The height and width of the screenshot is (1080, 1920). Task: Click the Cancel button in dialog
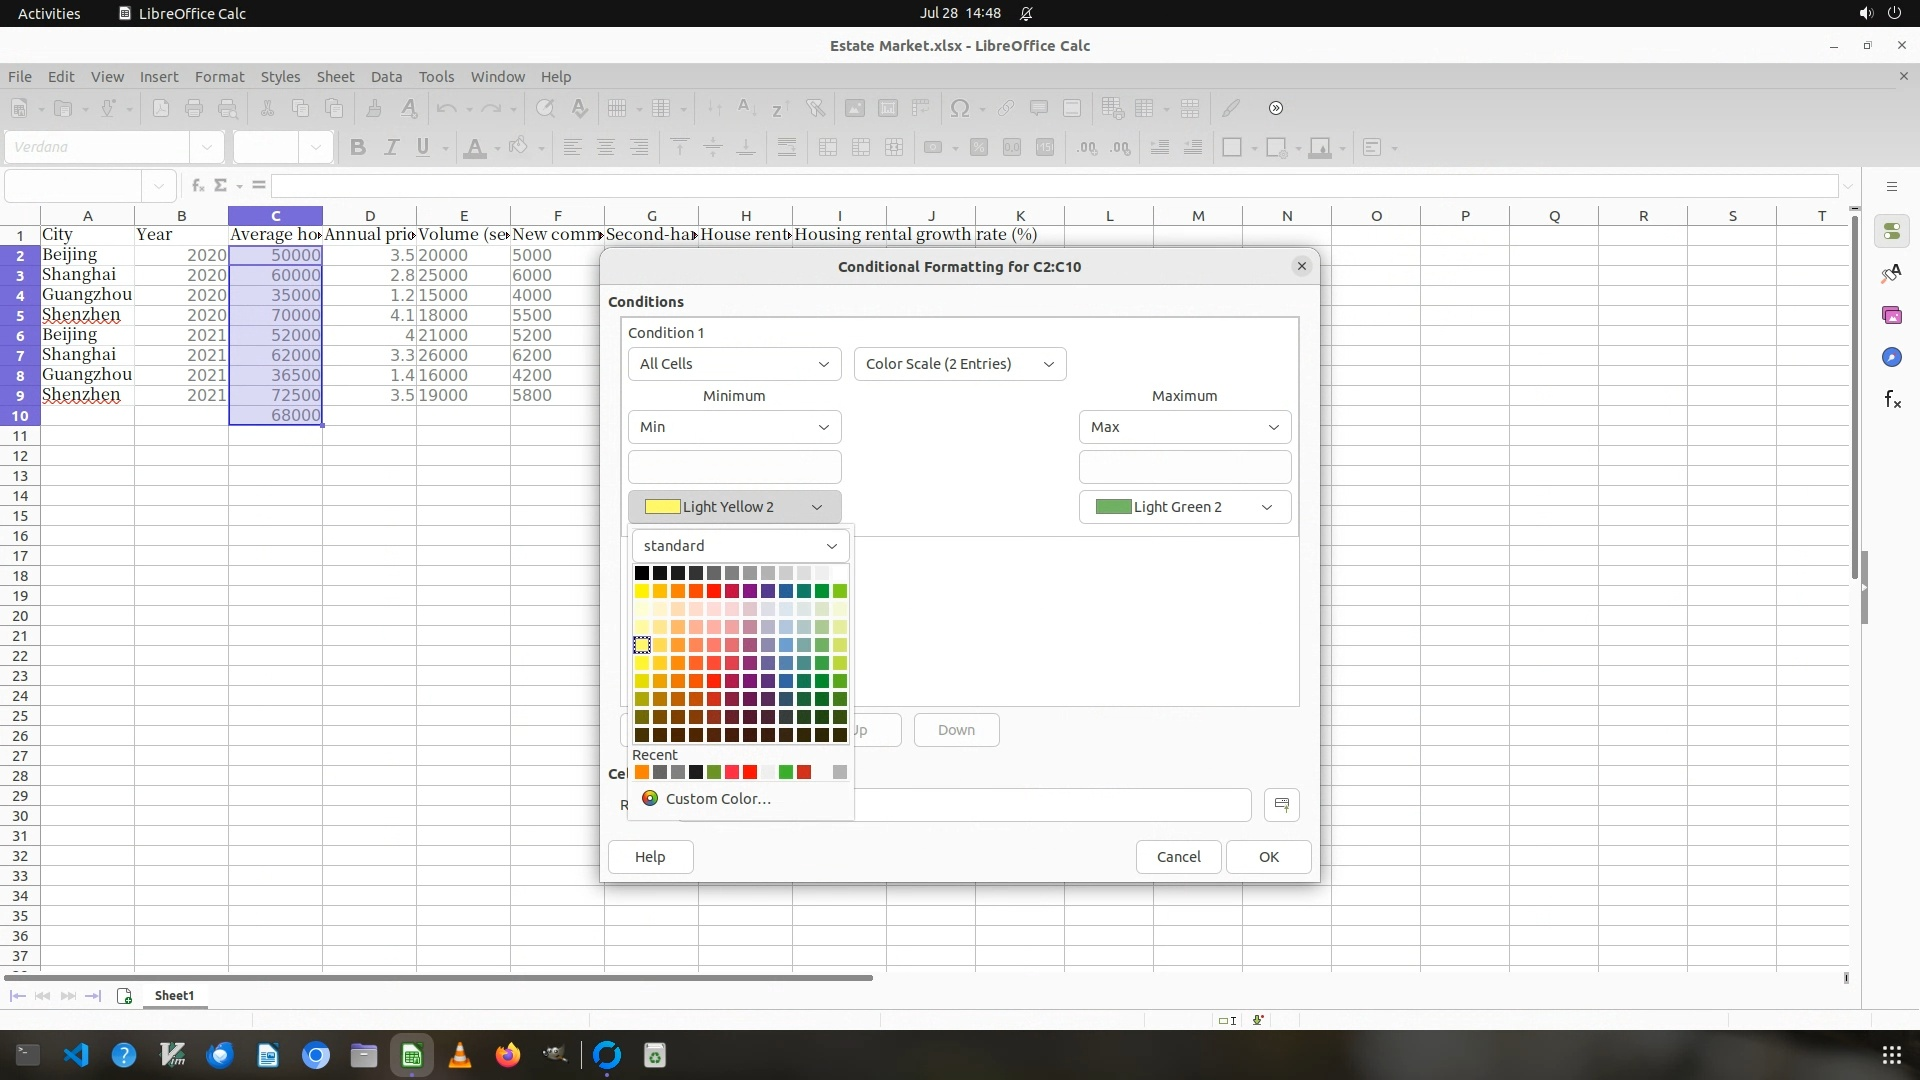[x=1178, y=857]
